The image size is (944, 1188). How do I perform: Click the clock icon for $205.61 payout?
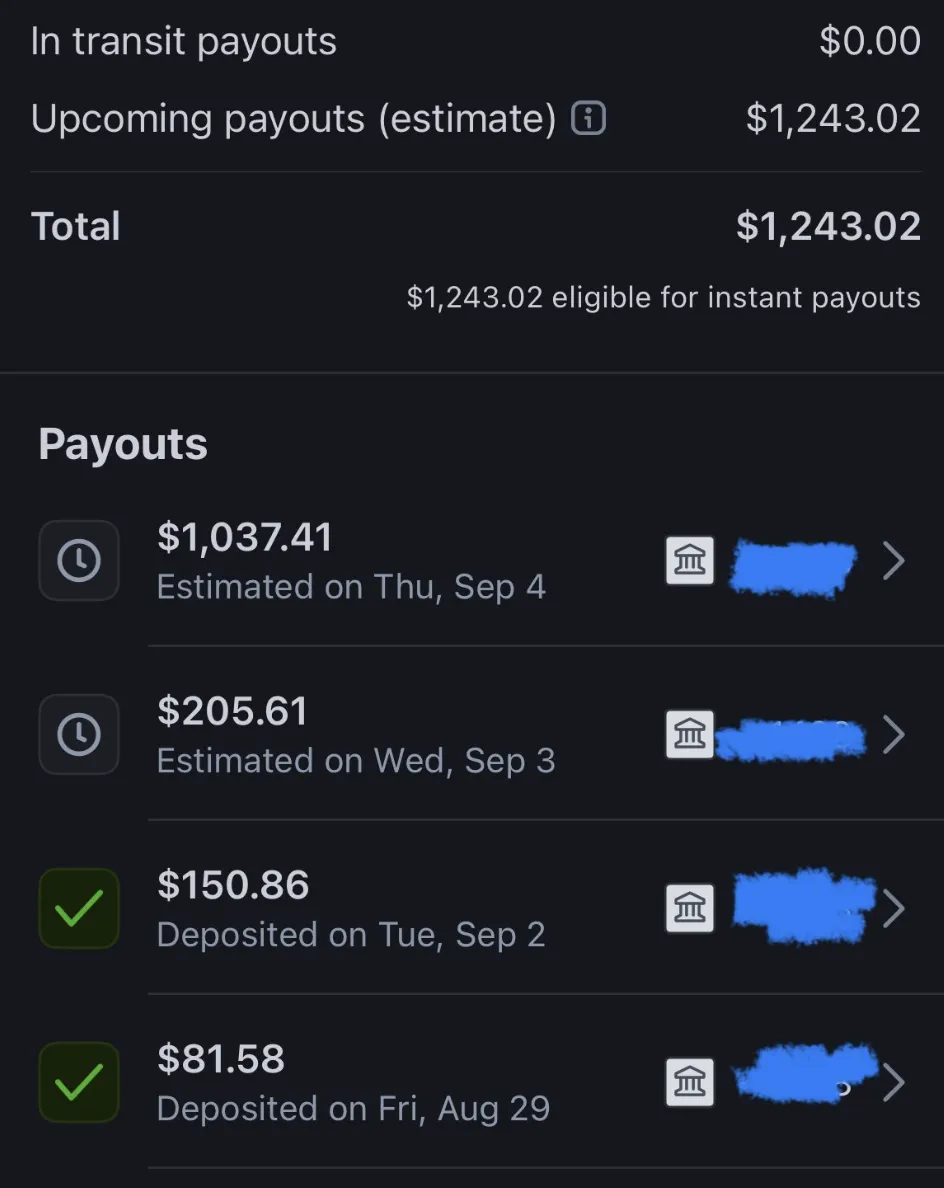[x=79, y=735]
